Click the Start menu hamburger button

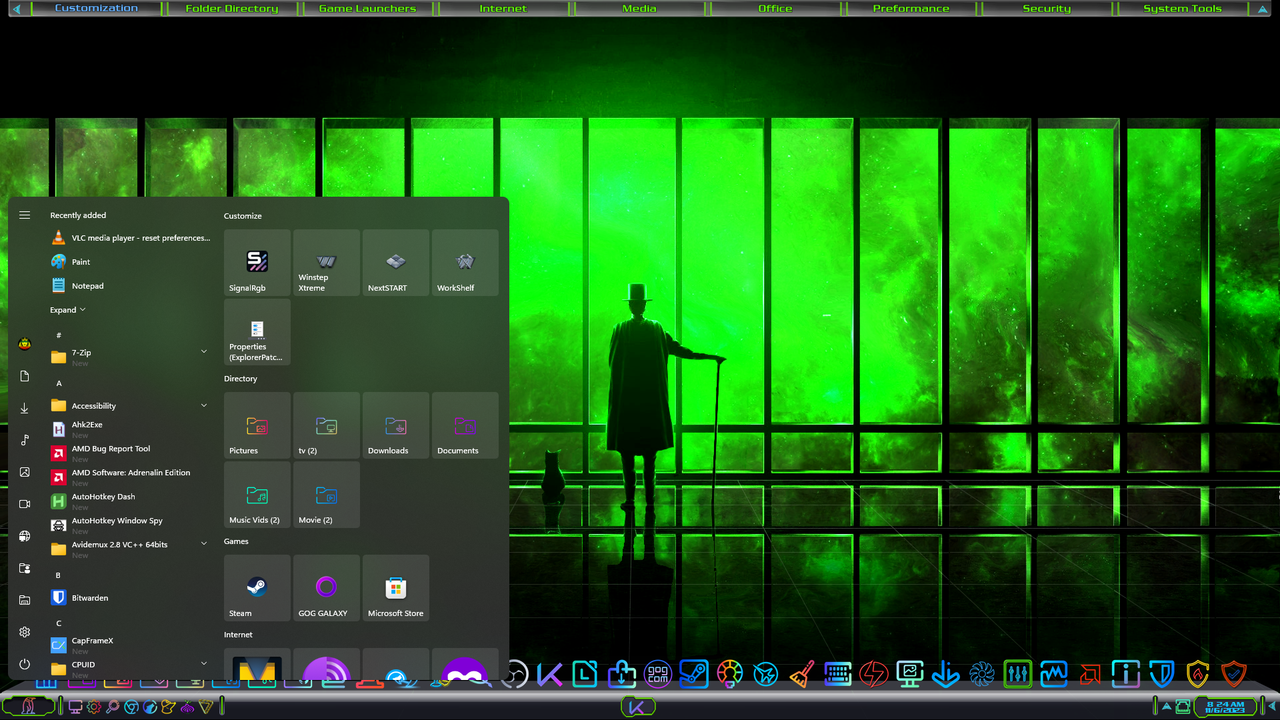tap(25, 215)
